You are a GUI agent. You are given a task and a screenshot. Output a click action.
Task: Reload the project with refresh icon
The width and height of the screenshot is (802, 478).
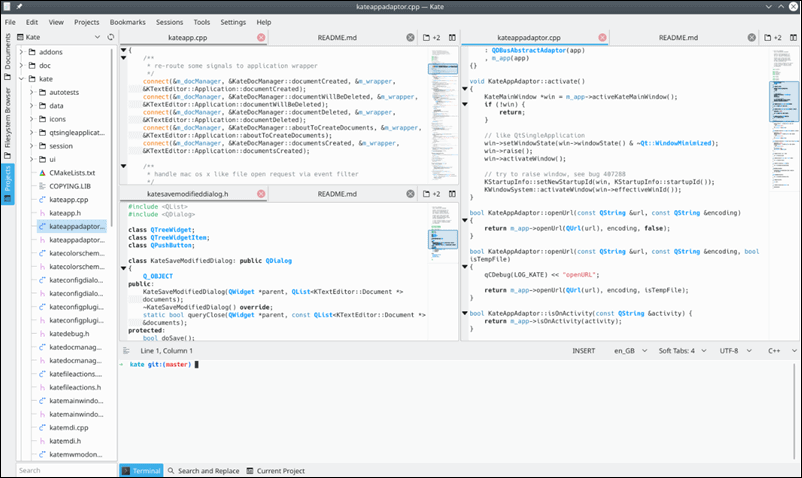pyautogui.click(x=110, y=37)
